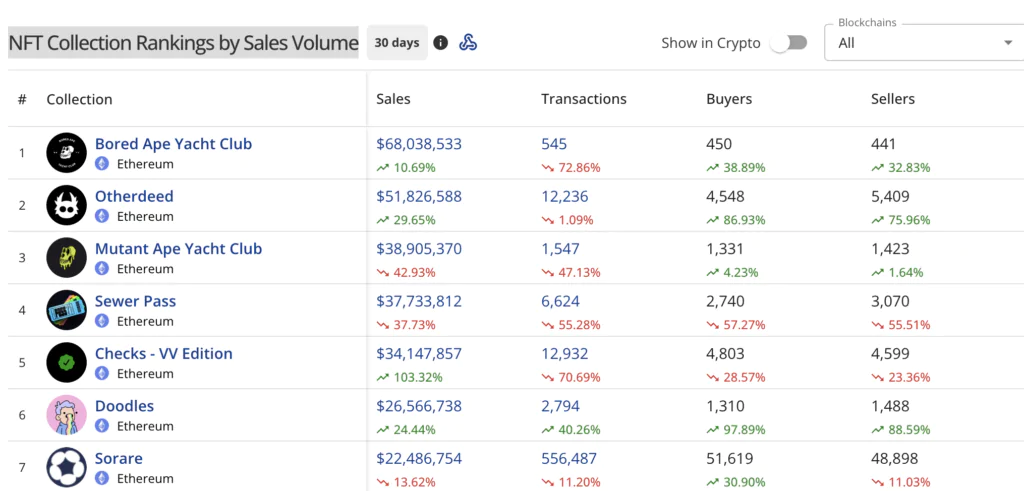Viewport: 1024px width, 491px height.
Task: Click the 6,624 transactions link
Action: tap(560, 301)
